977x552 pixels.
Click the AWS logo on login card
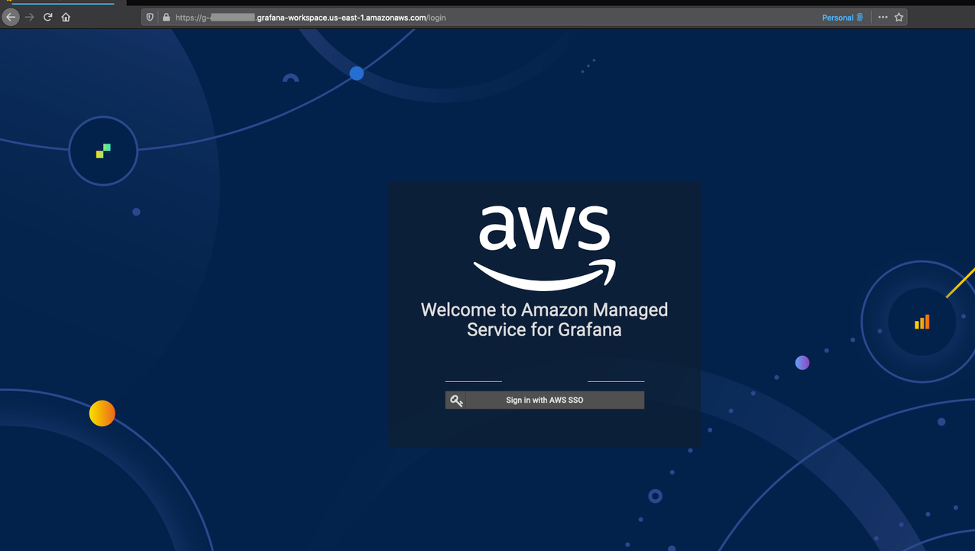545,248
